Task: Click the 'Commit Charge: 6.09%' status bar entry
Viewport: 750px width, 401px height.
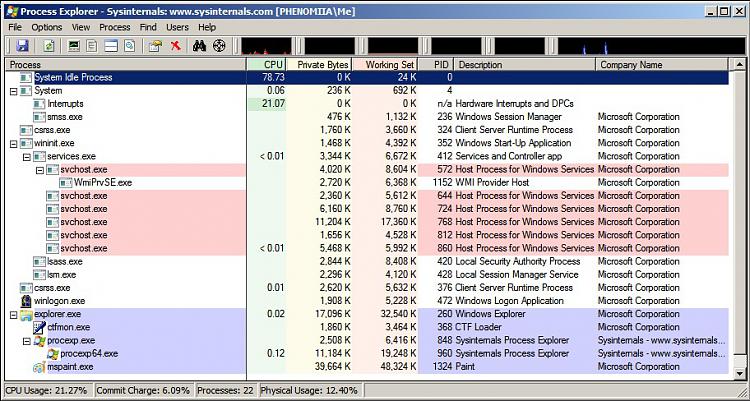Action: [x=143, y=390]
